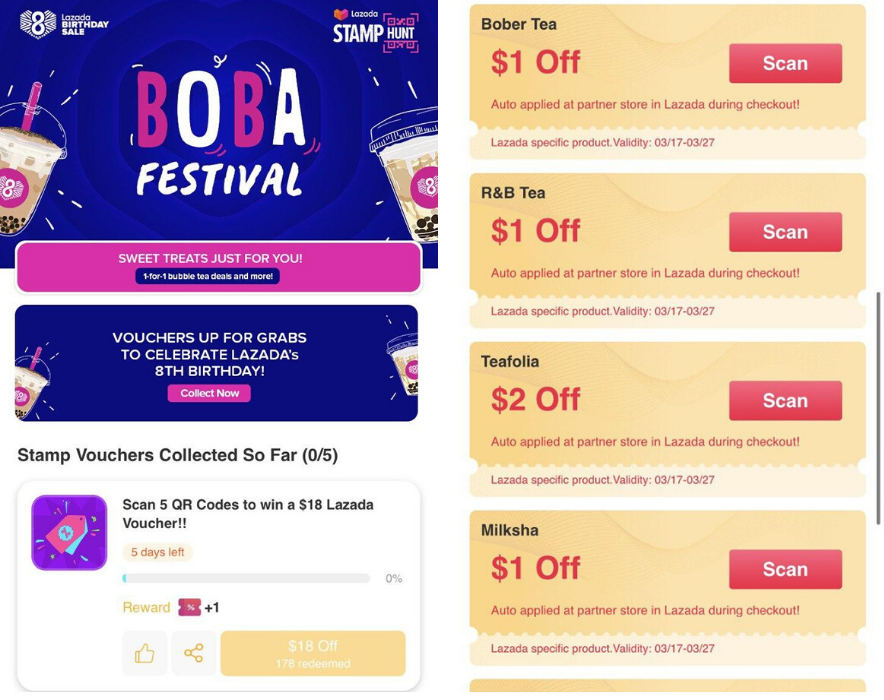
Task: Click the $18 Off redeem button
Action: (x=313, y=654)
